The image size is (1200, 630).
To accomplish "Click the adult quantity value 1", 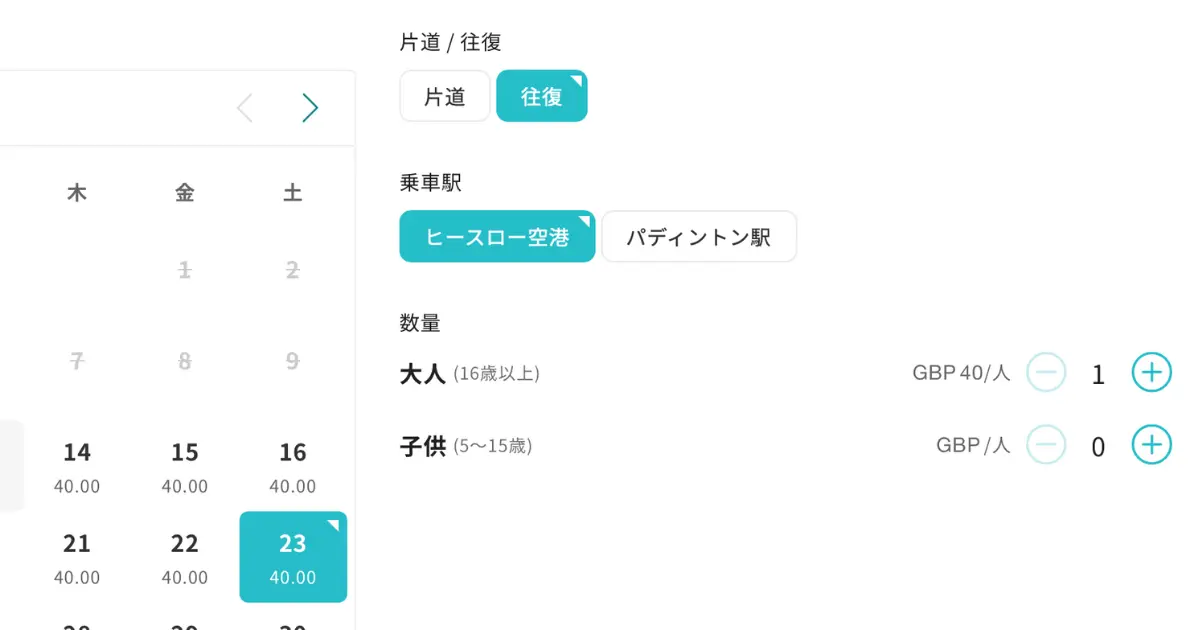I will pos(1098,375).
